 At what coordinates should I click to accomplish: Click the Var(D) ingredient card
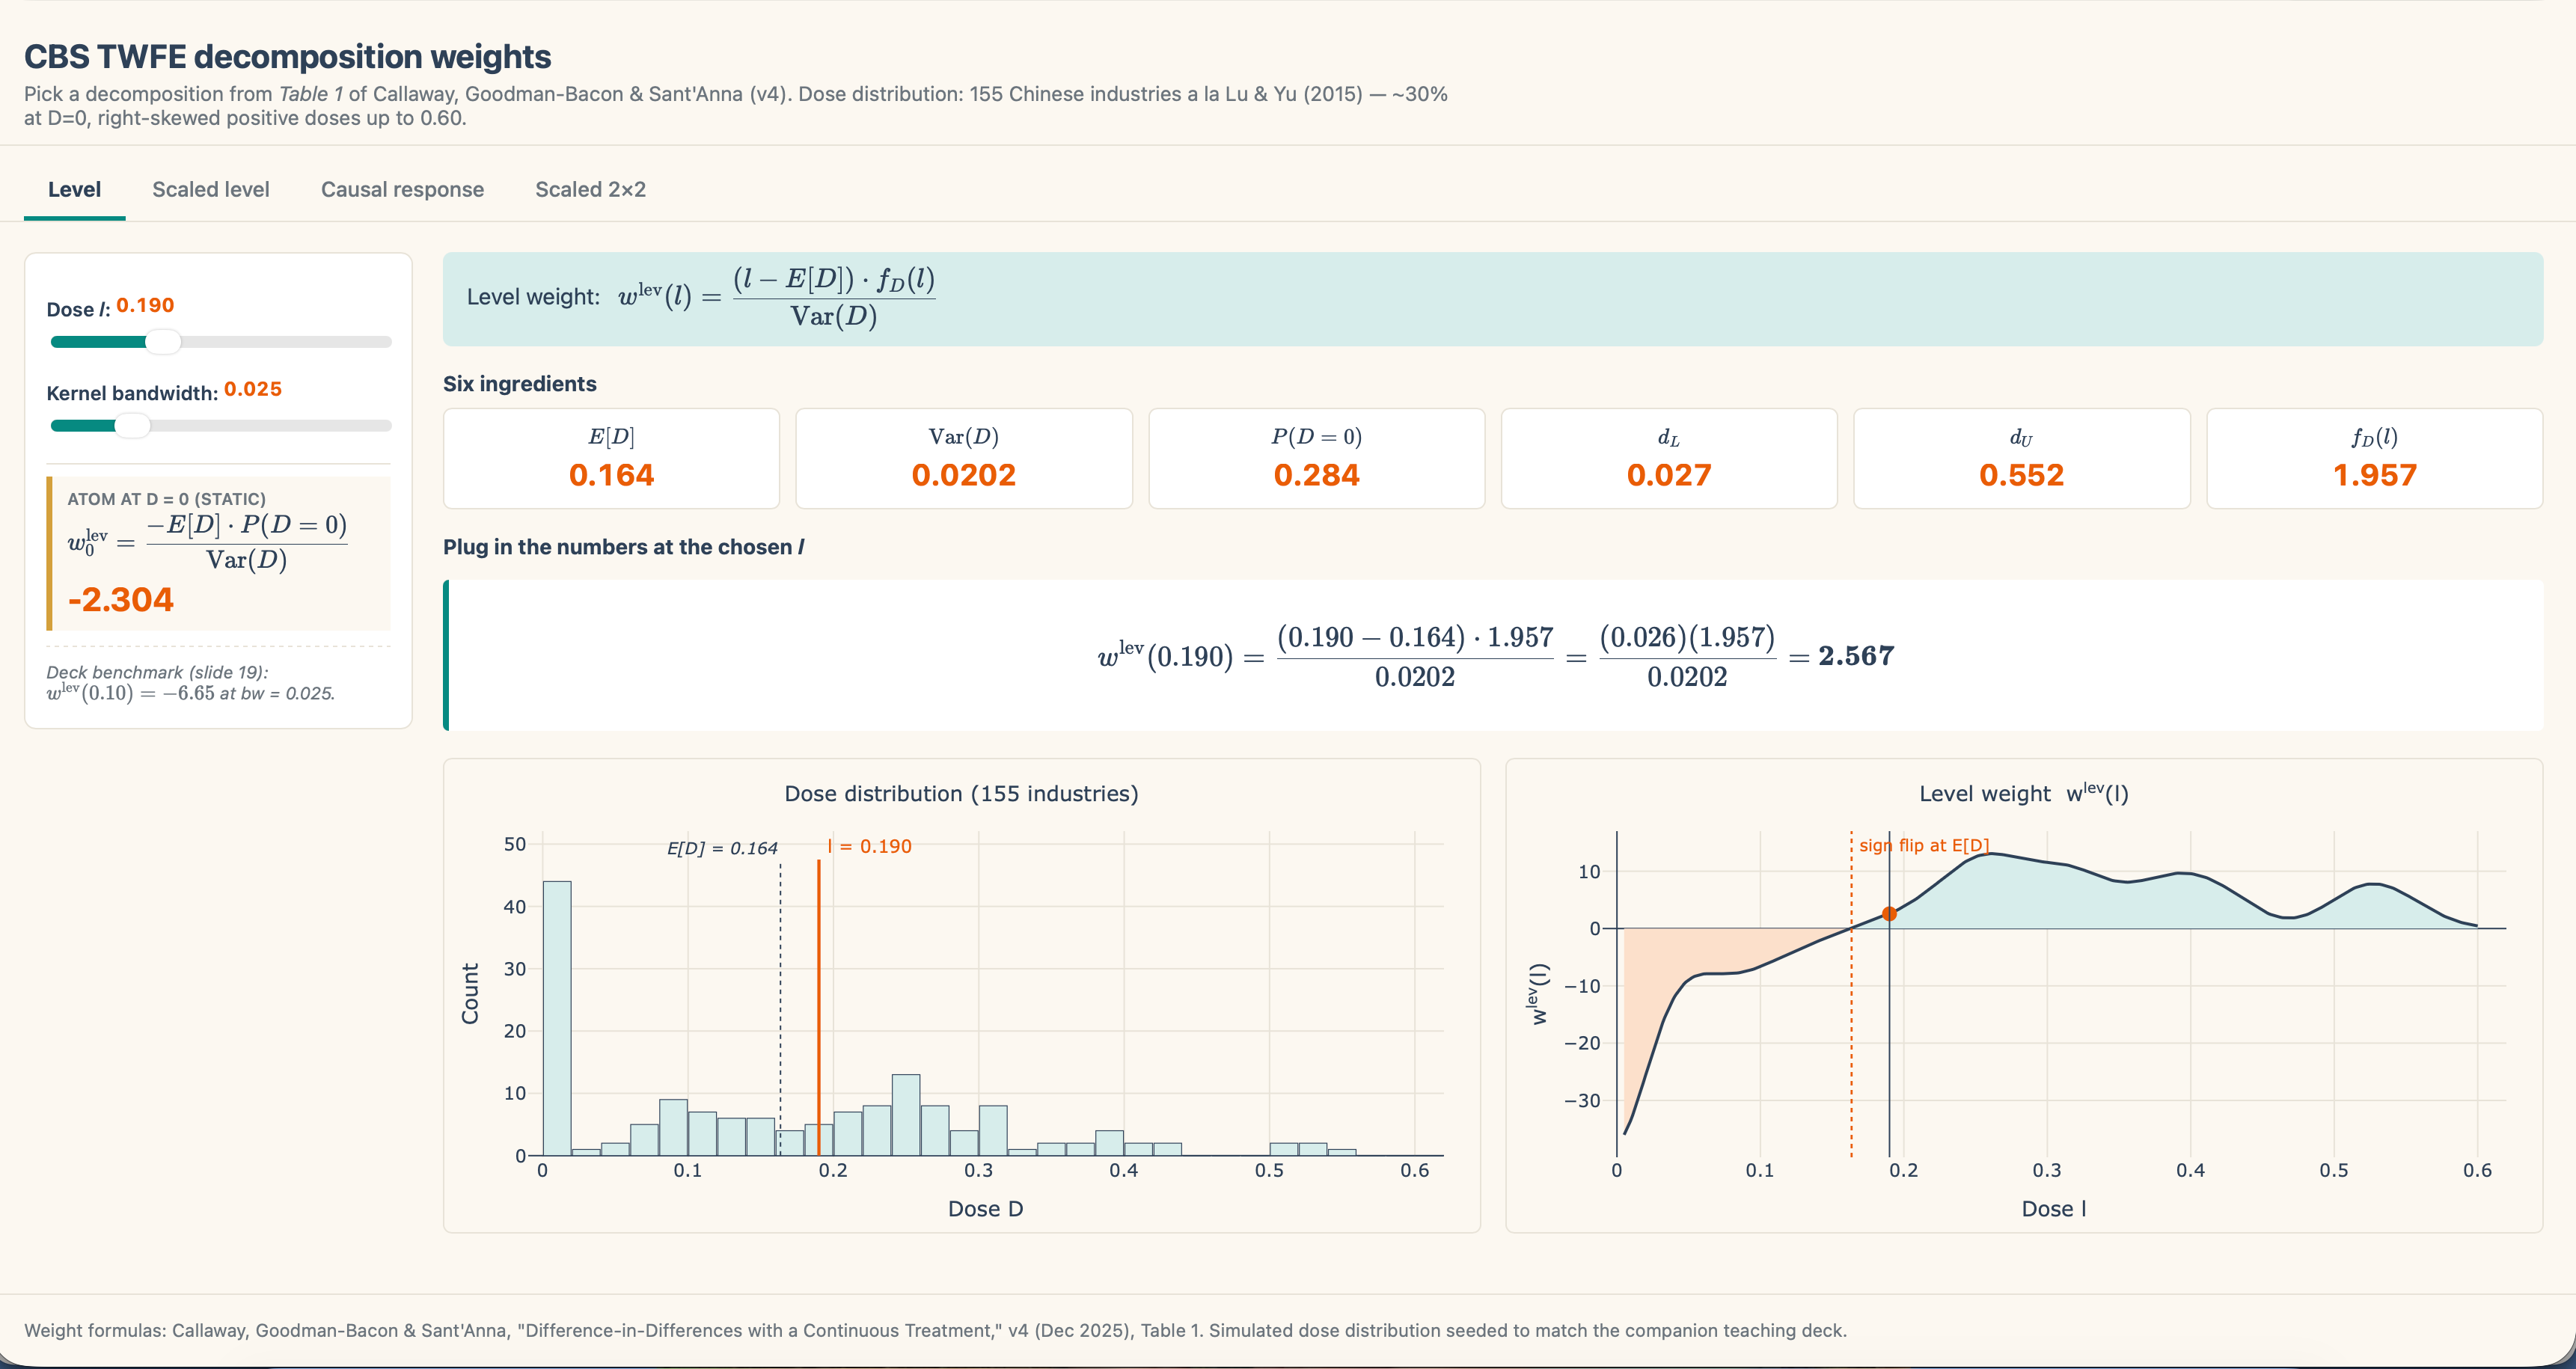click(963, 459)
